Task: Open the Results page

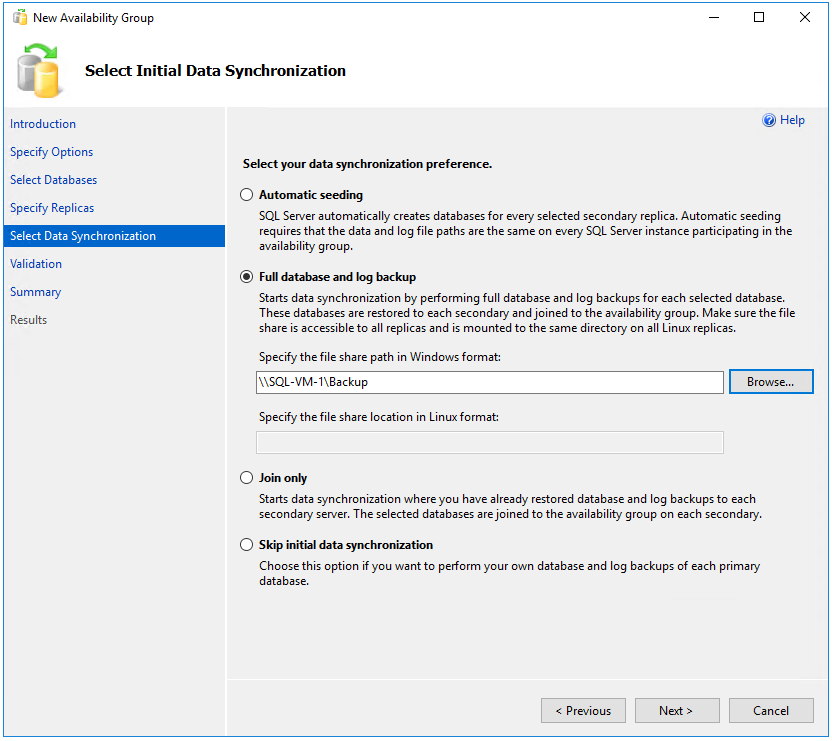Action: coord(28,319)
